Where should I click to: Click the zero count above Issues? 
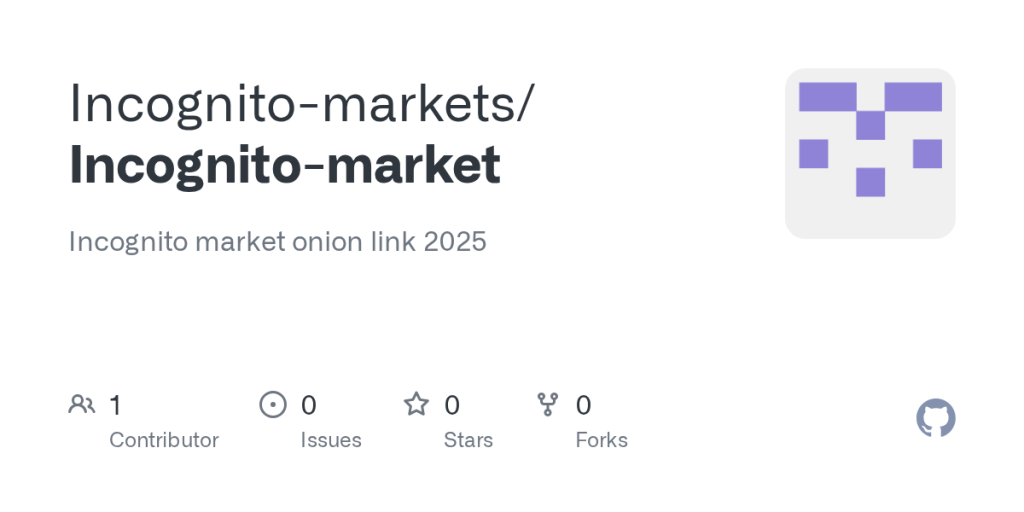coord(309,405)
